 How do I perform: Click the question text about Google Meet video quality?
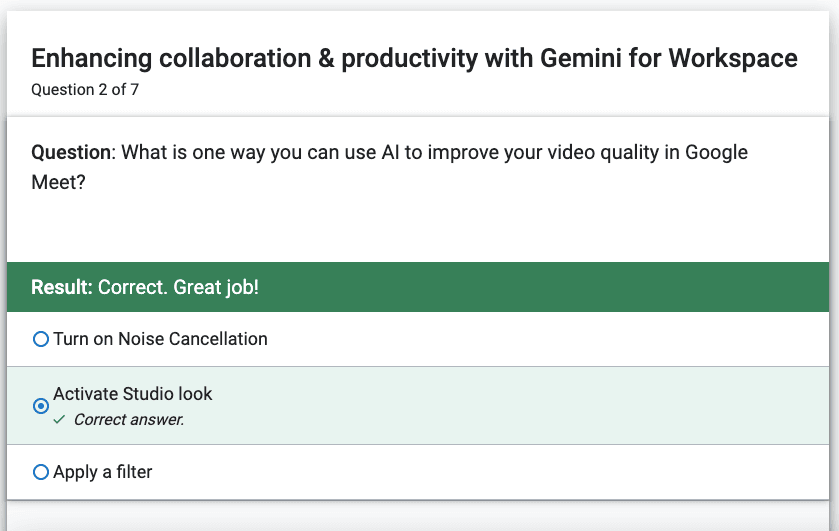point(390,167)
